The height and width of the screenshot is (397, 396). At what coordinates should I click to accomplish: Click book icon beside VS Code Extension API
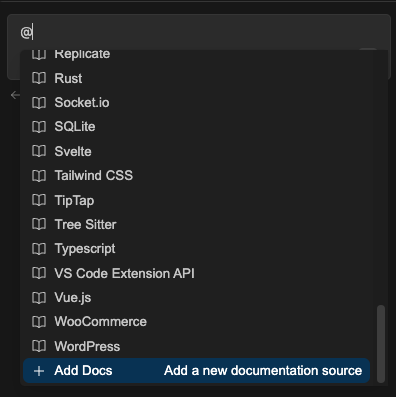(39, 273)
